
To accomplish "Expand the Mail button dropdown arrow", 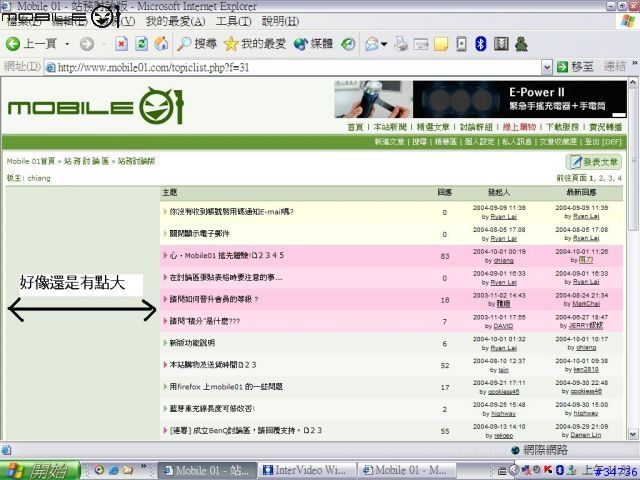I will click(384, 44).
